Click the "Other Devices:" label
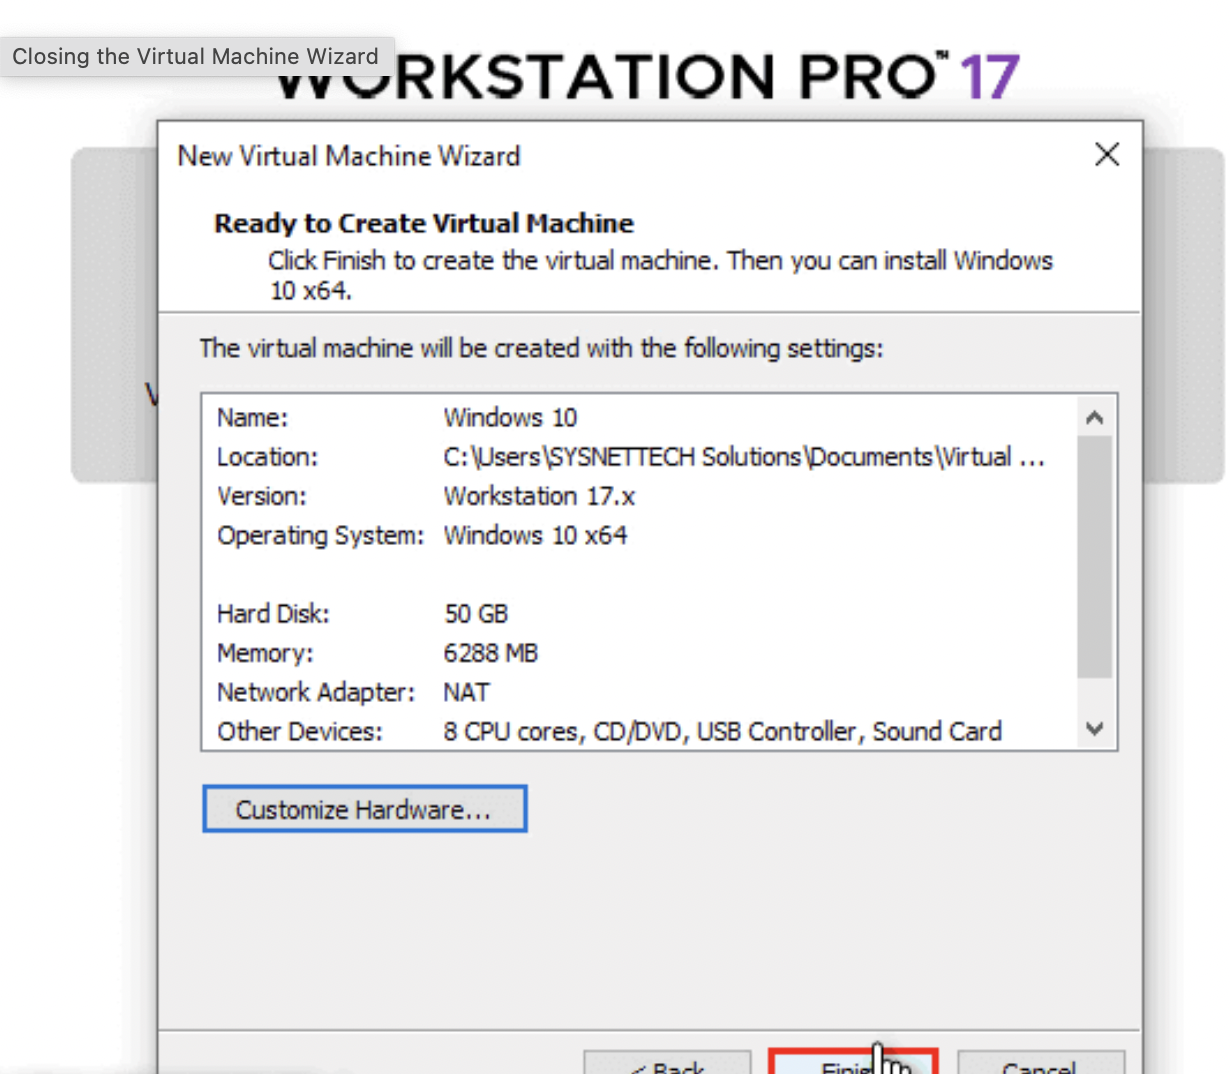This screenshot has width=1230, height=1074. pos(300,731)
